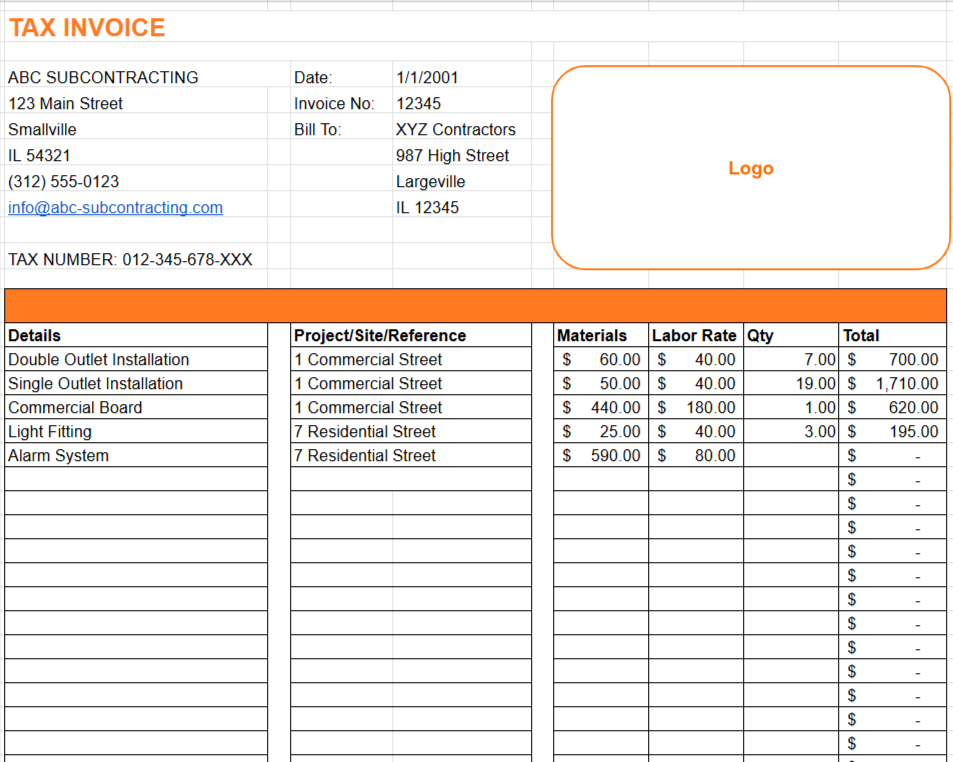This screenshot has width=953, height=762.
Task: Open the info@abc-subcontracting.com email link
Action: pyautogui.click(x=115, y=208)
